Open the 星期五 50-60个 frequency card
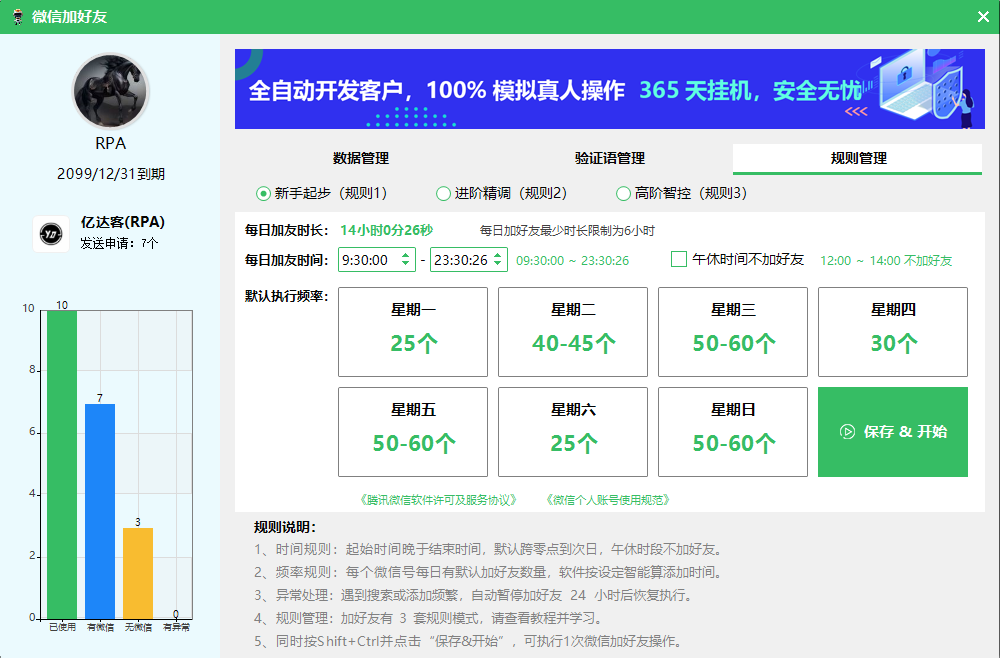1000x658 pixels. click(x=413, y=432)
